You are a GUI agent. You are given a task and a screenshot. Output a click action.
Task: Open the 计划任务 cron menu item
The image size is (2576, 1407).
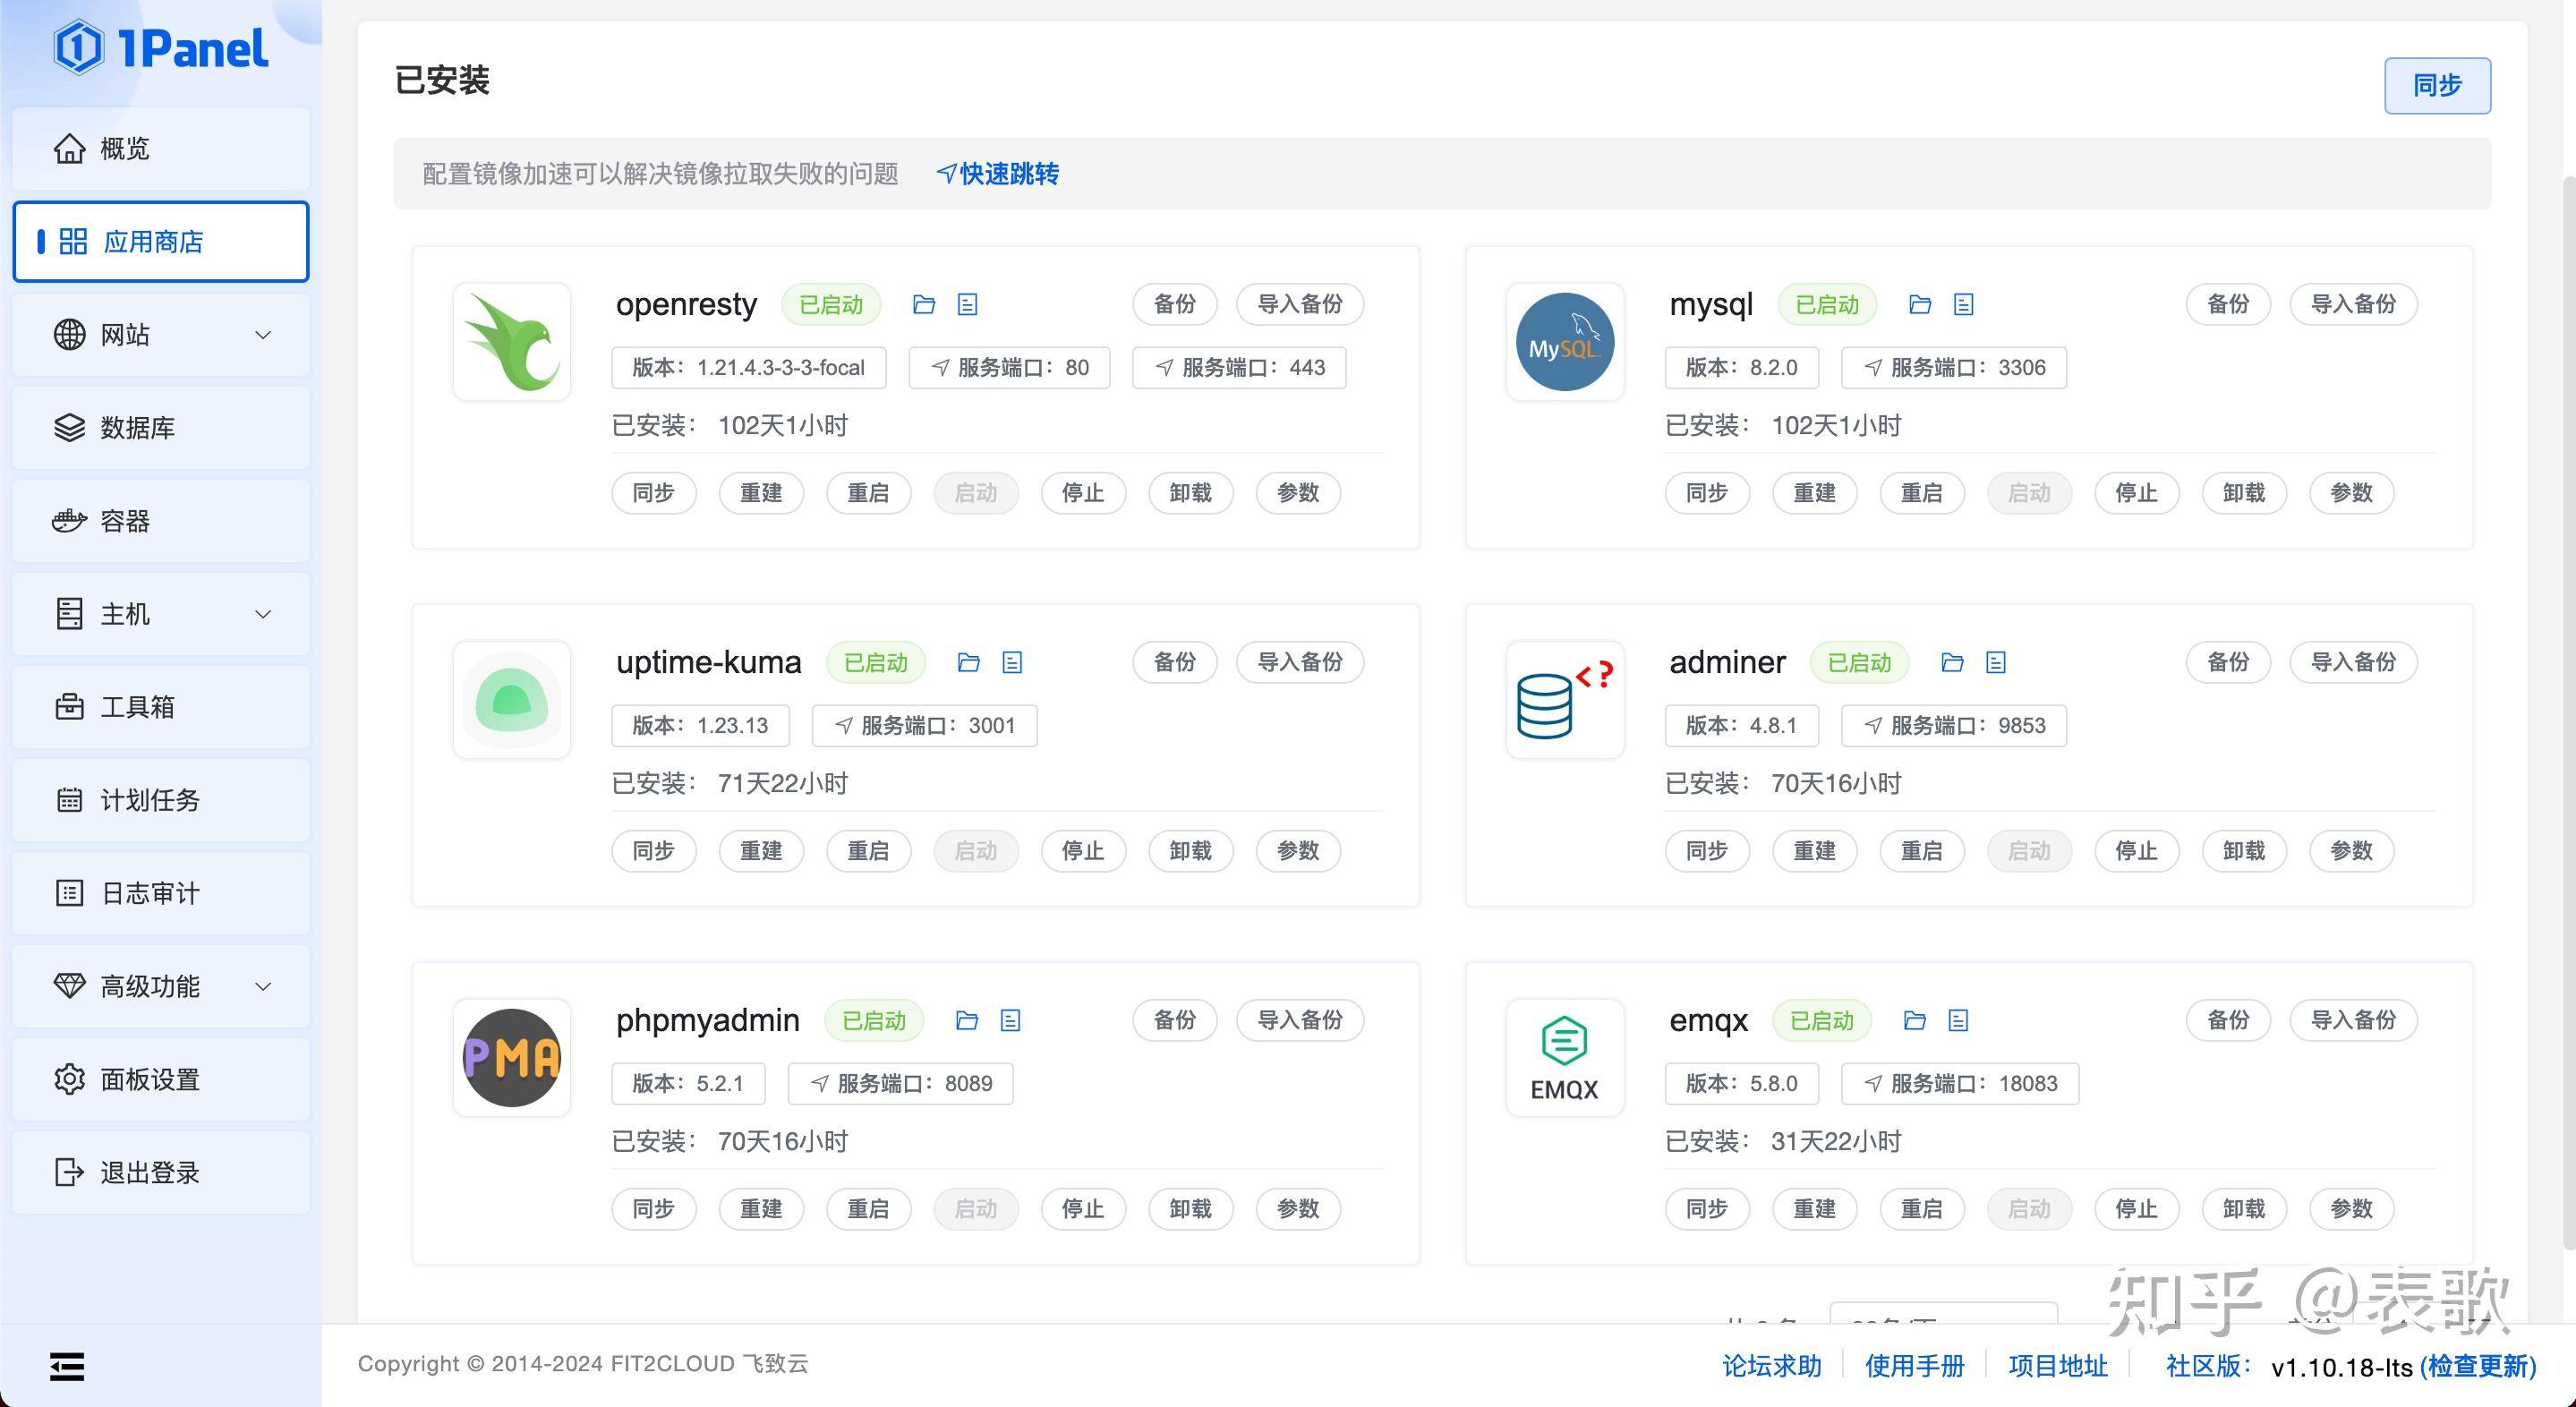tap(161, 800)
